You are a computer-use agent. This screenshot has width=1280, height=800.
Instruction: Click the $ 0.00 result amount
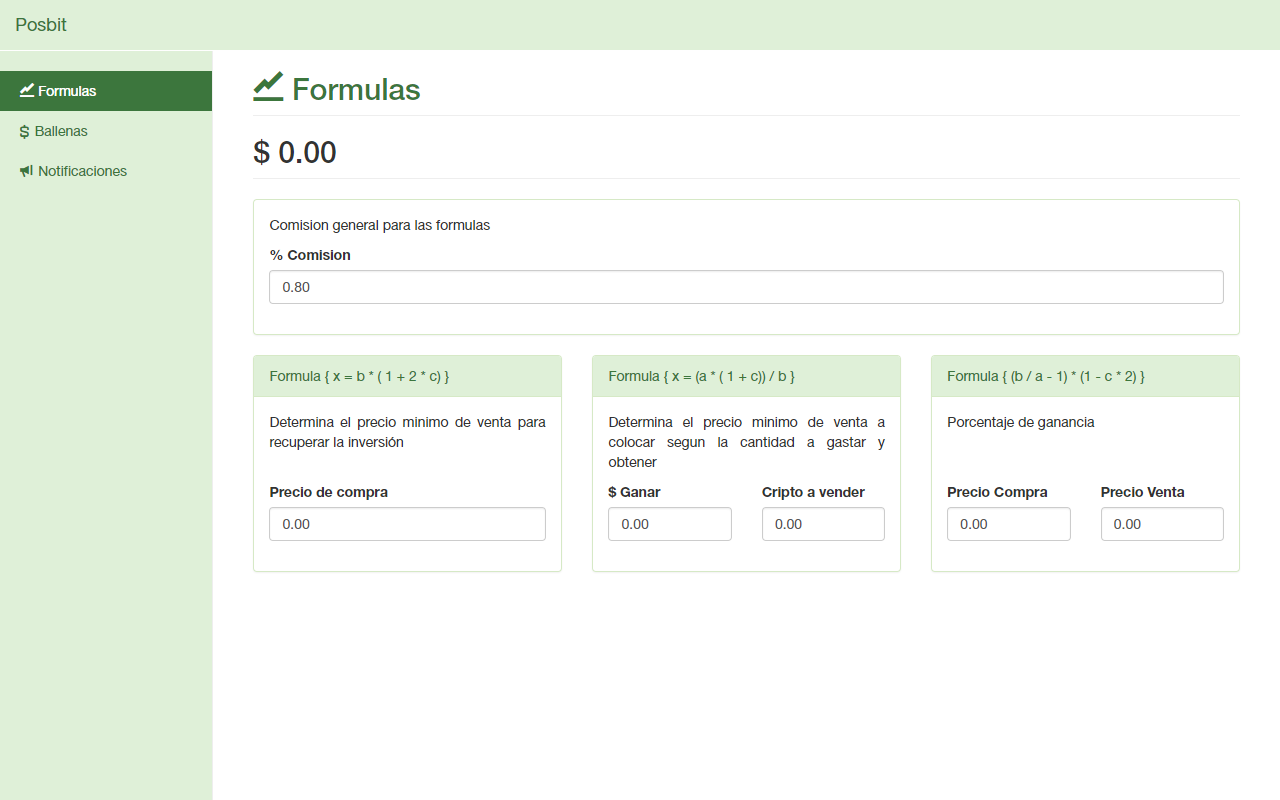295,152
